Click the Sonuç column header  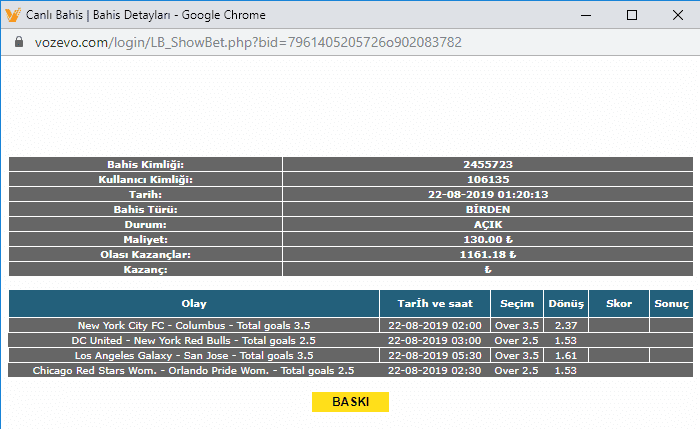point(671,304)
